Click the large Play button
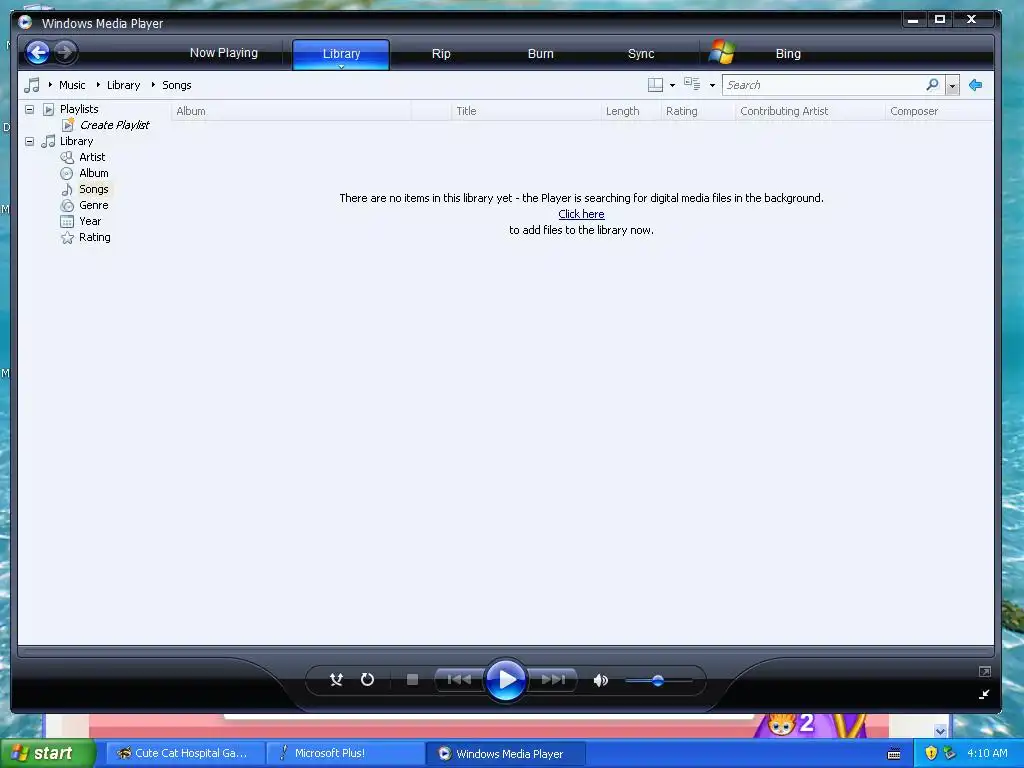 [505, 680]
